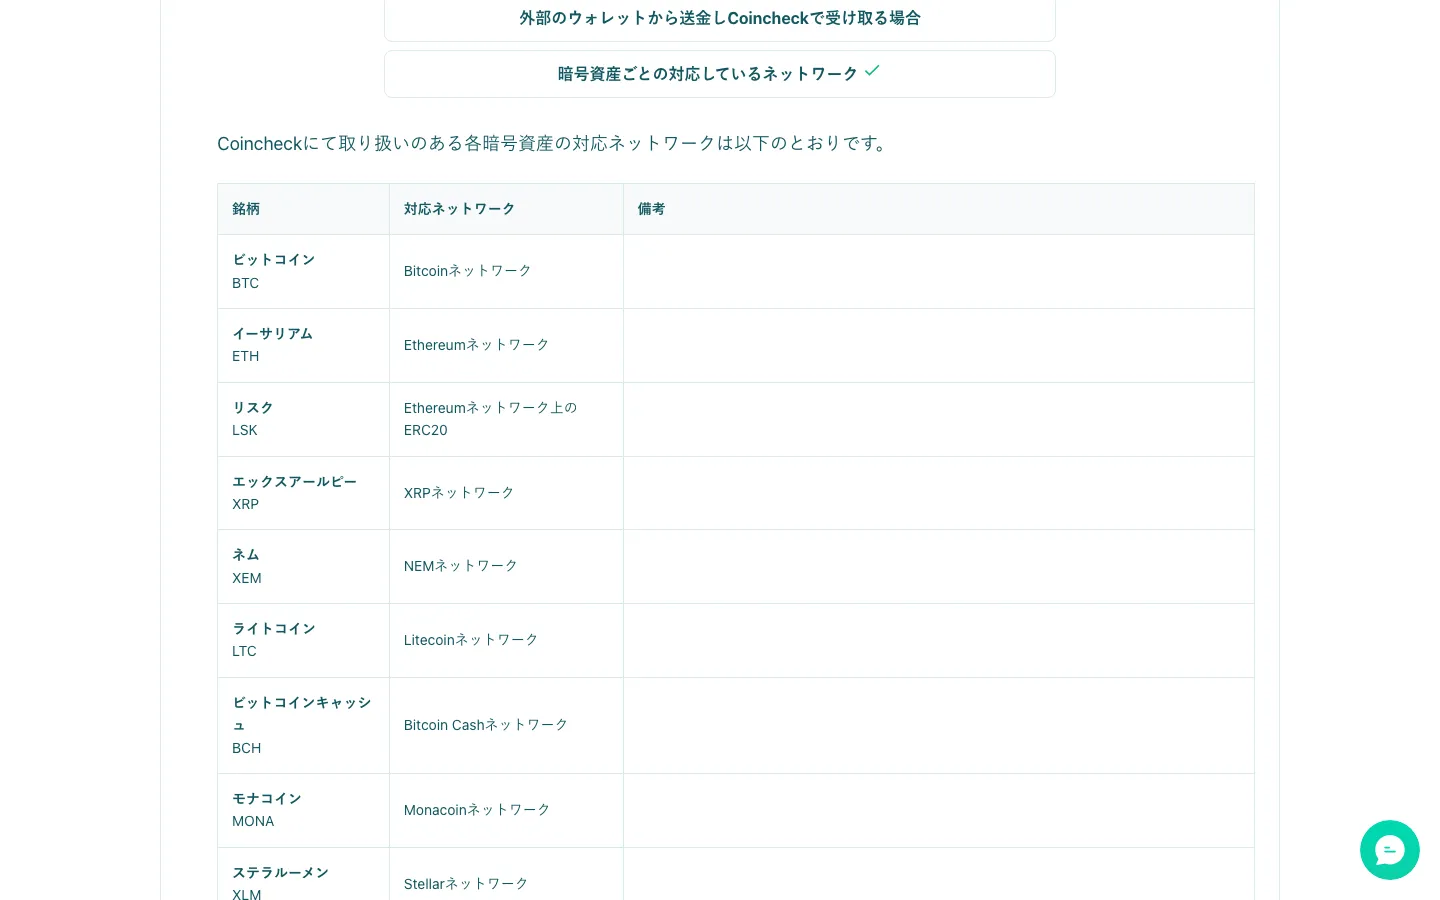Click the ETH ticker text

pos(246,356)
